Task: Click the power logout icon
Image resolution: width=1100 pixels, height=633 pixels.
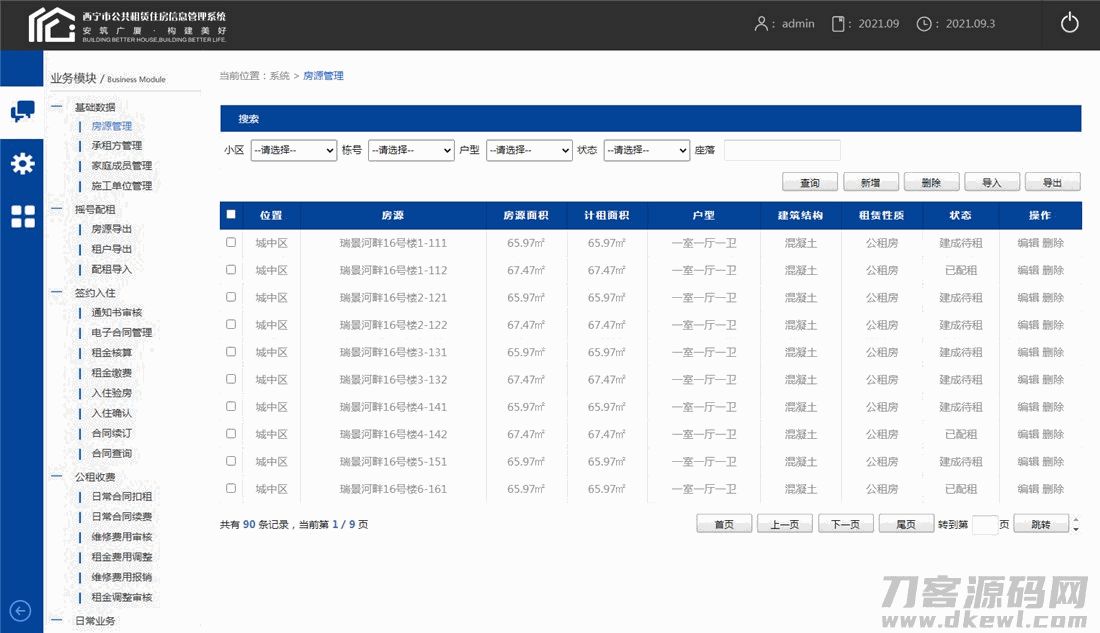Action: [x=1069, y=24]
